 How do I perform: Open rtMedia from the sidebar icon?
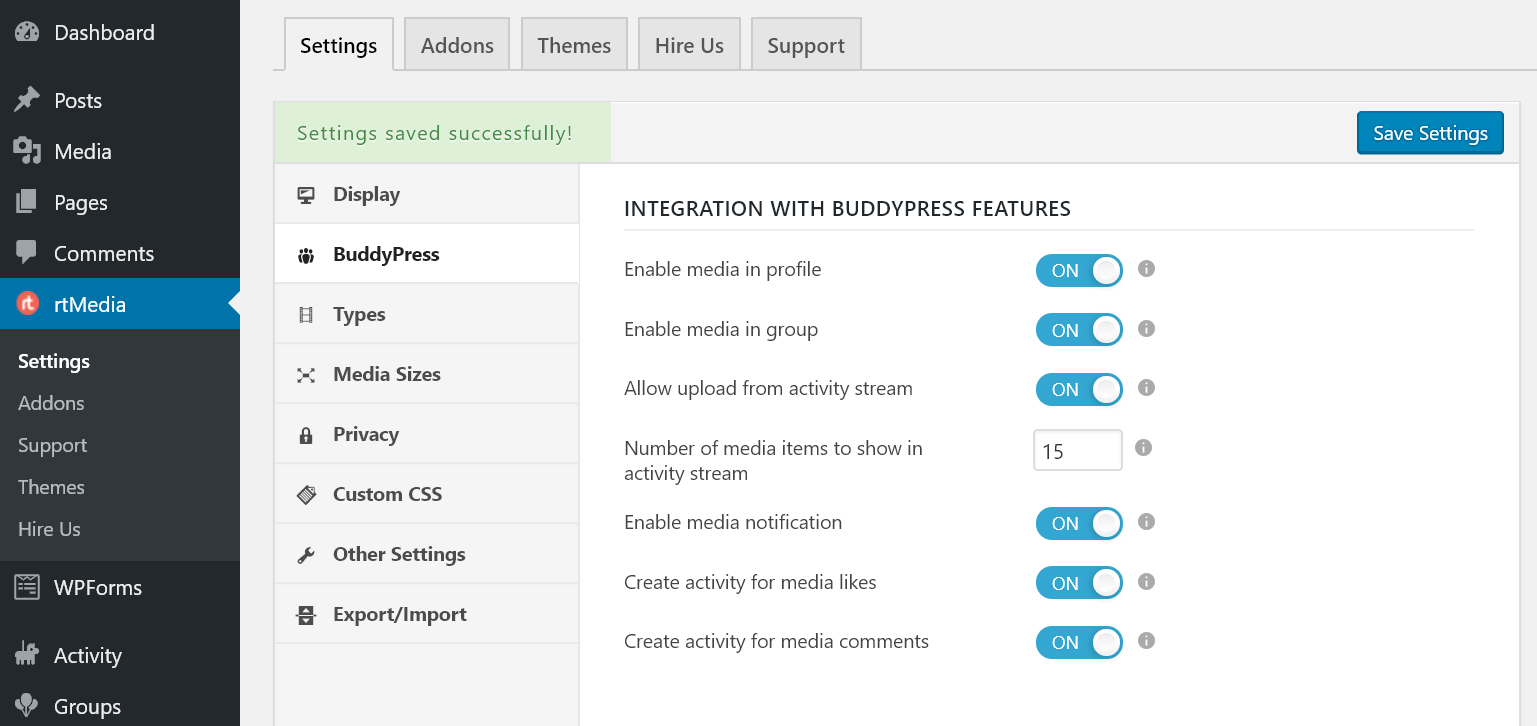pyautogui.click(x=27, y=304)
